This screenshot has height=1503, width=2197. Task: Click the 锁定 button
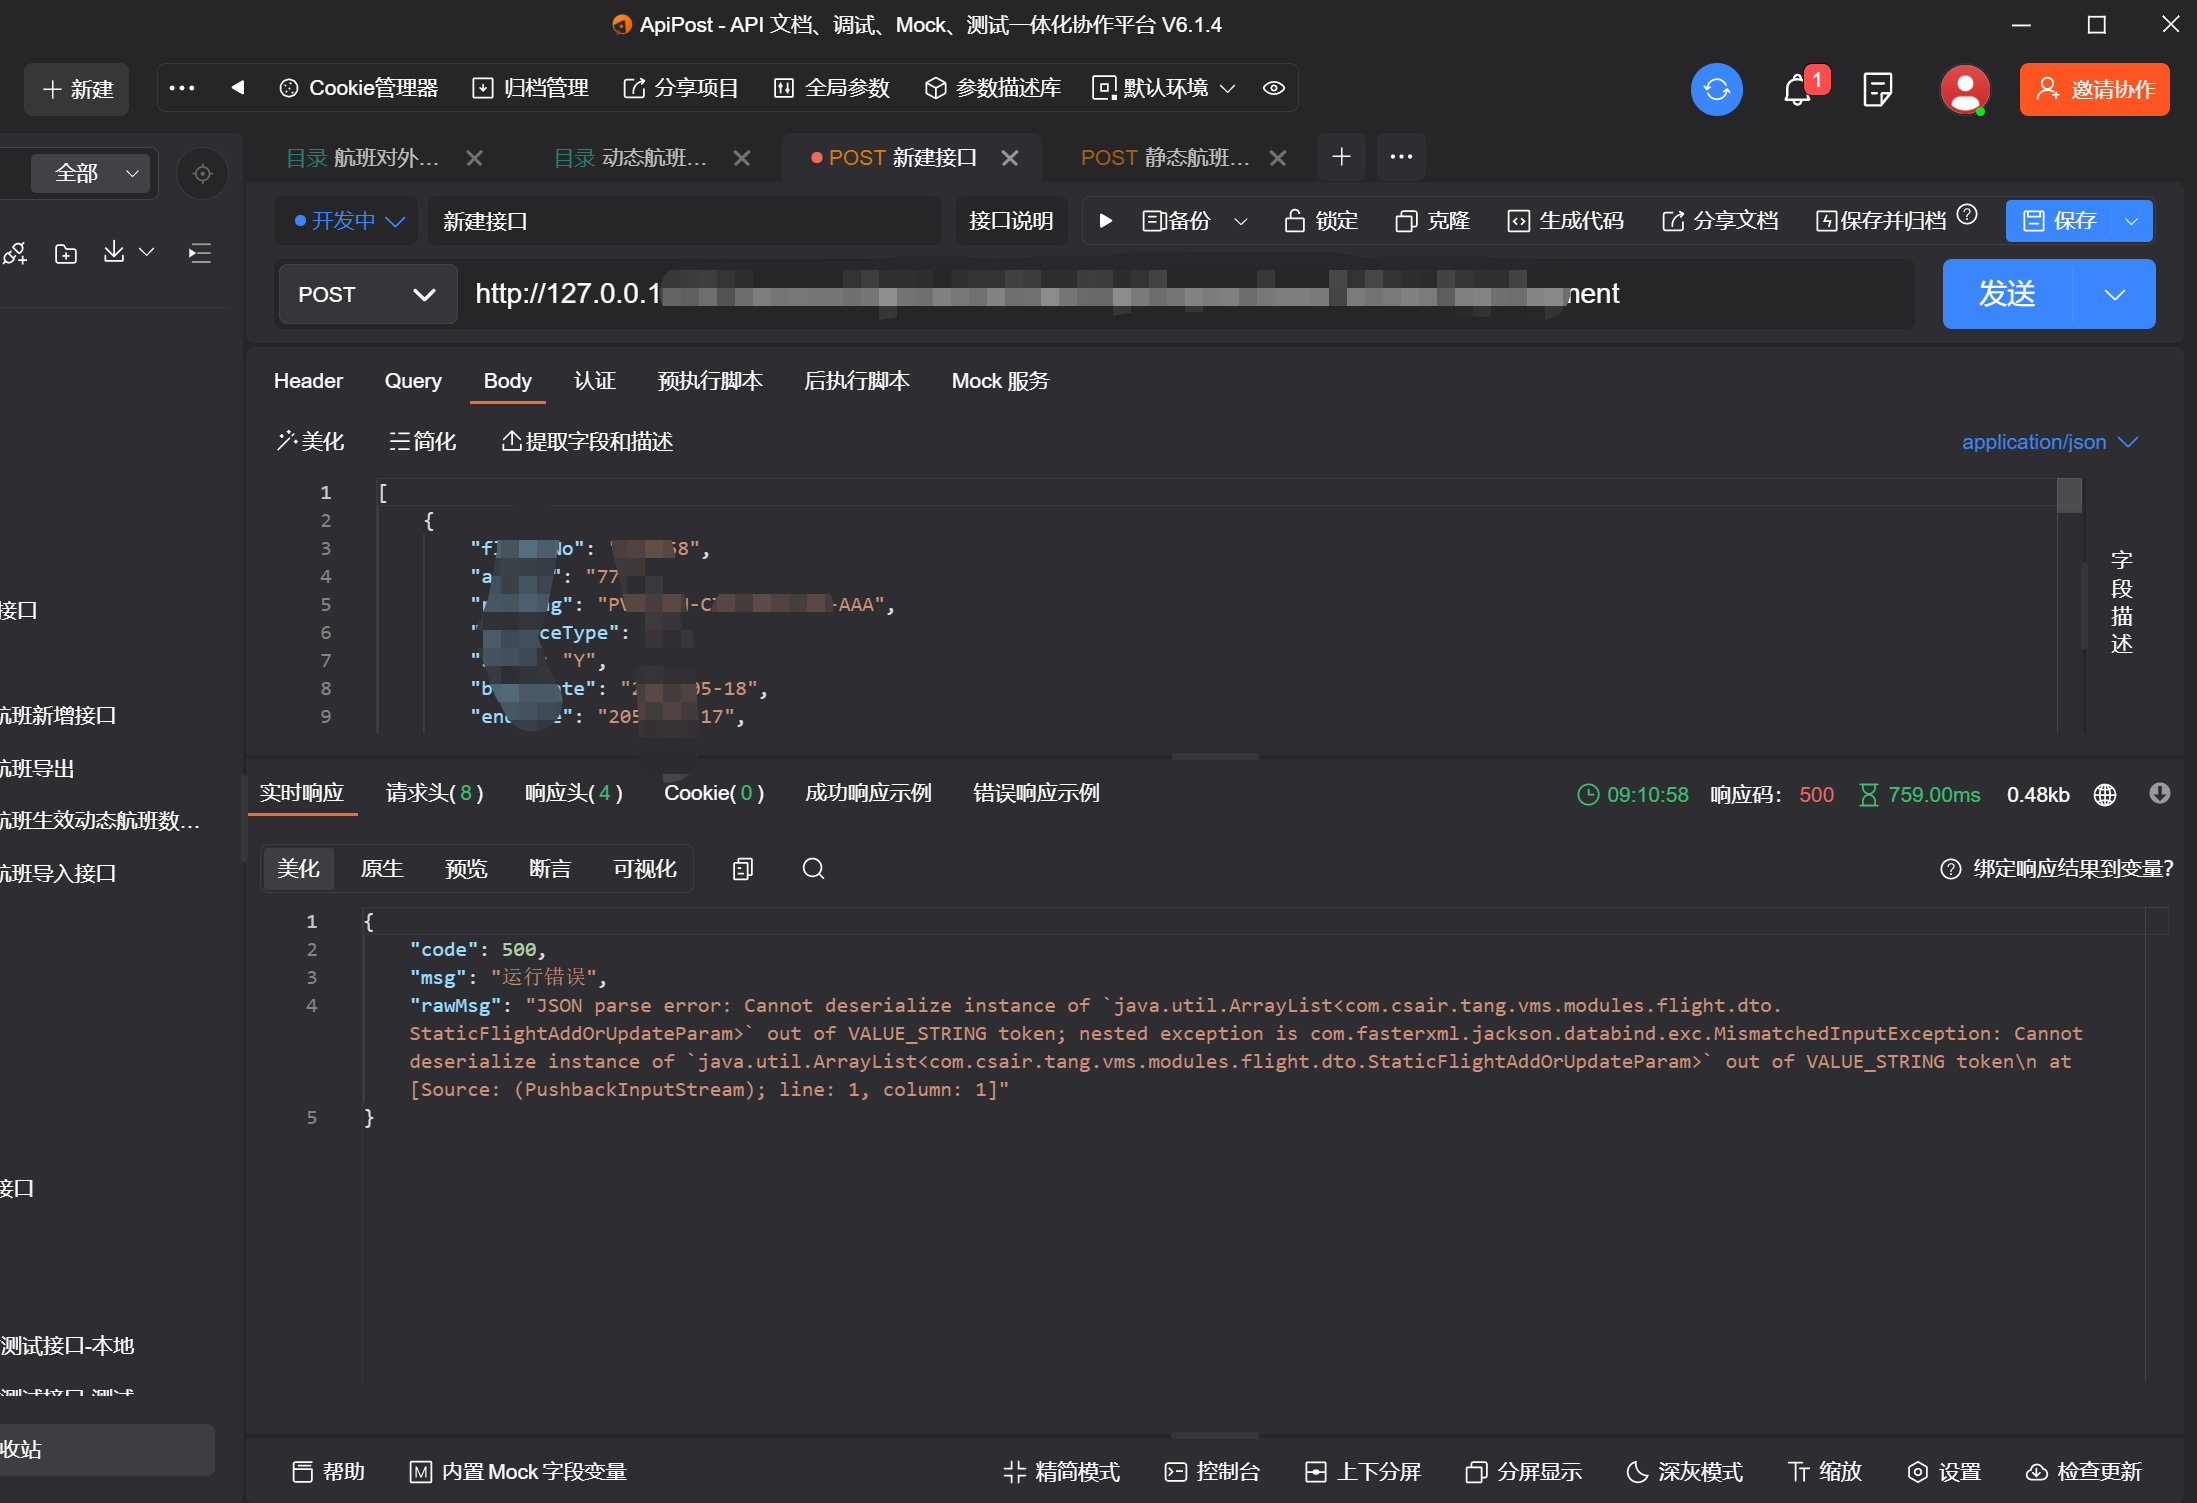point(1321,221)
